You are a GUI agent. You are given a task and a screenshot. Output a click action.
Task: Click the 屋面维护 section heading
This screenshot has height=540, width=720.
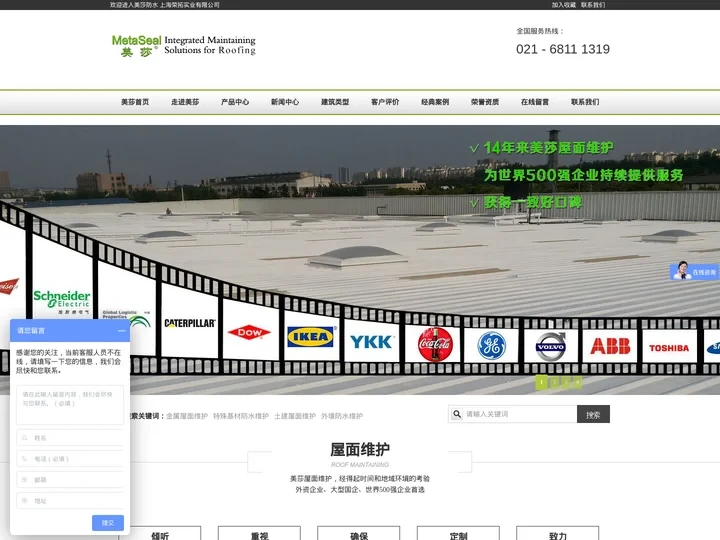(x=360, y=449)
